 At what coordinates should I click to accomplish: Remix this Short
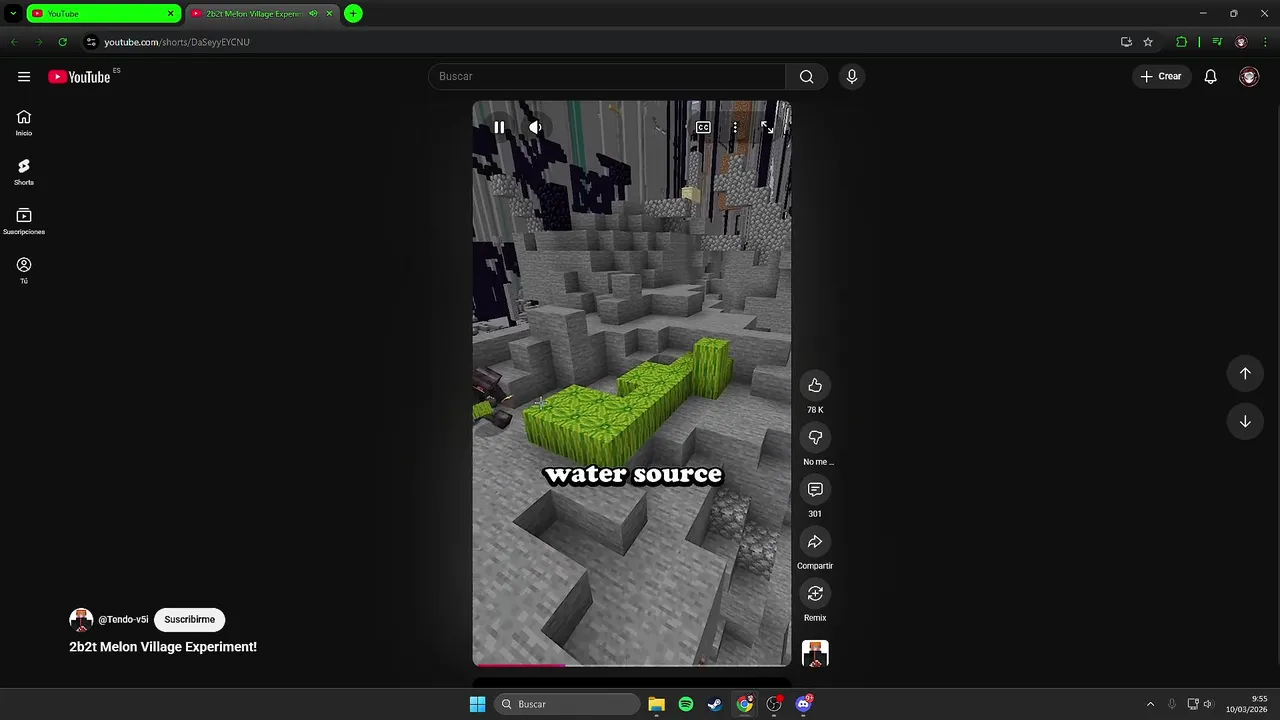point(815,594)
